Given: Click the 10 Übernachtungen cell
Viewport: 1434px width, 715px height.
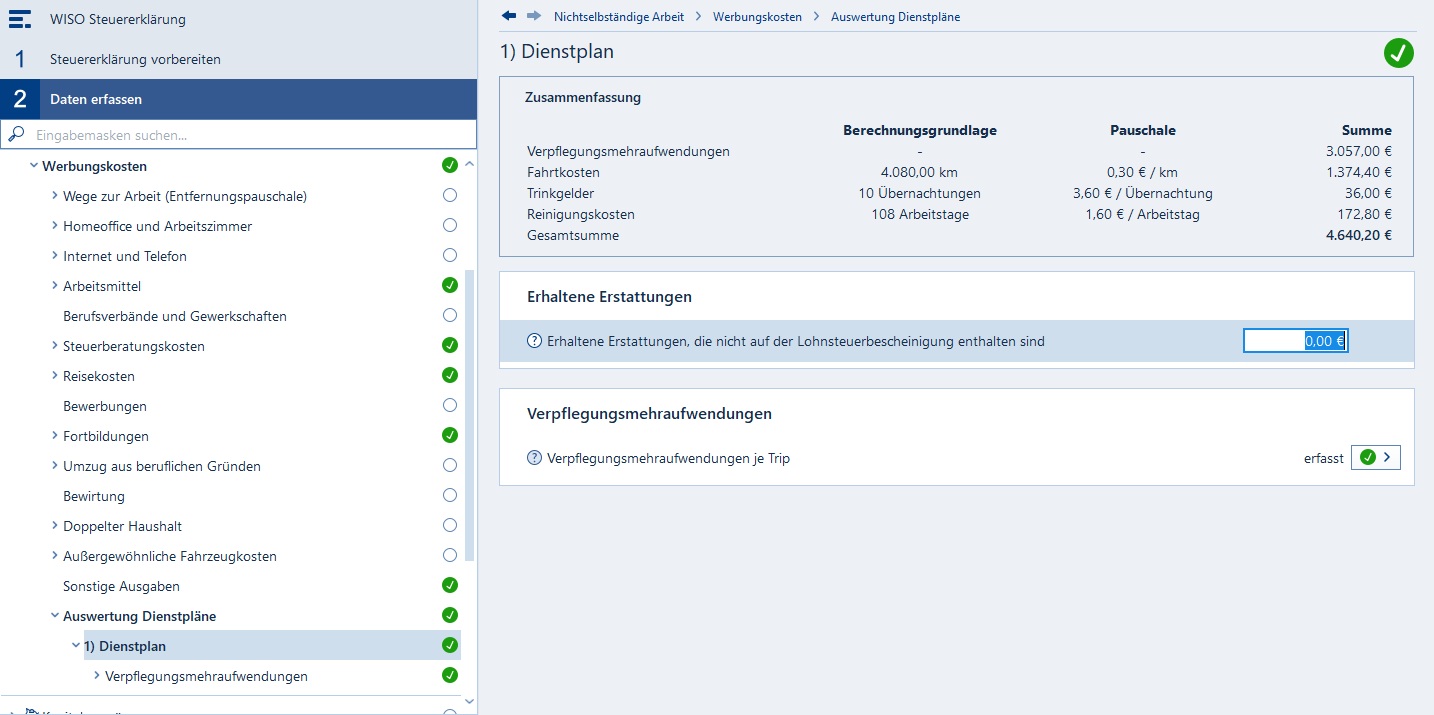Looking at the screenshot, I should (919, 194).
